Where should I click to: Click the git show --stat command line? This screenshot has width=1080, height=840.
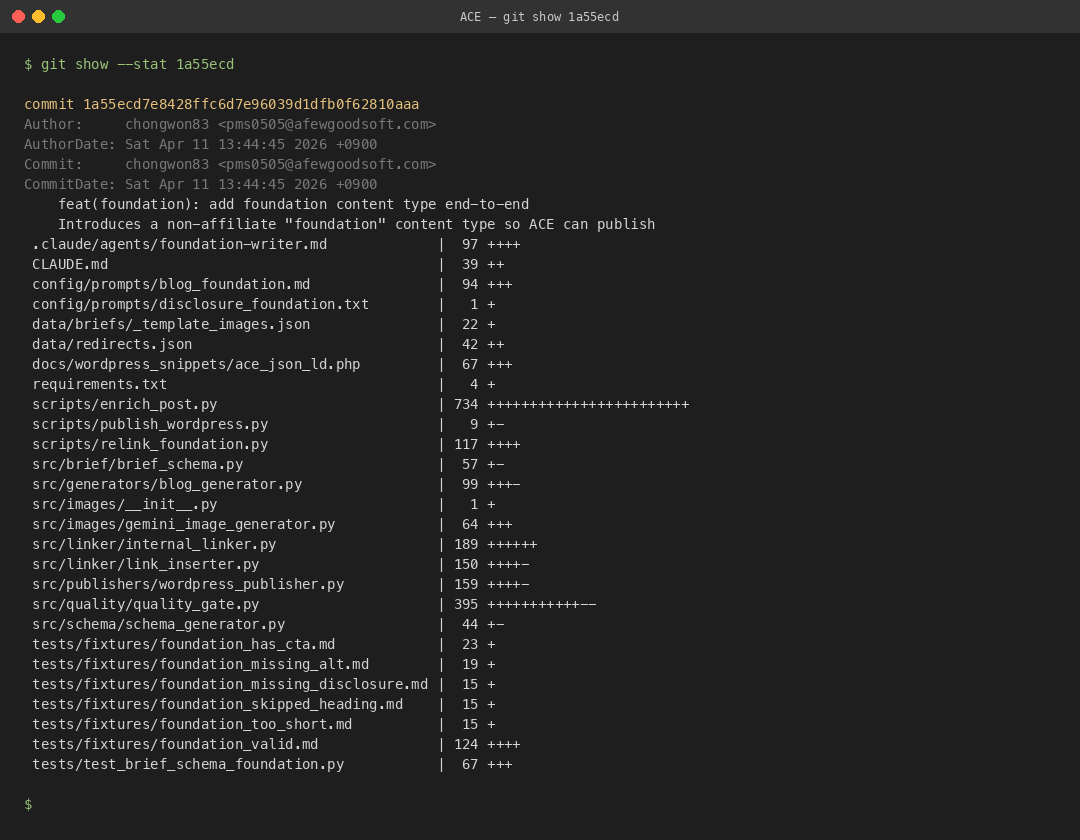coord(129,64)
